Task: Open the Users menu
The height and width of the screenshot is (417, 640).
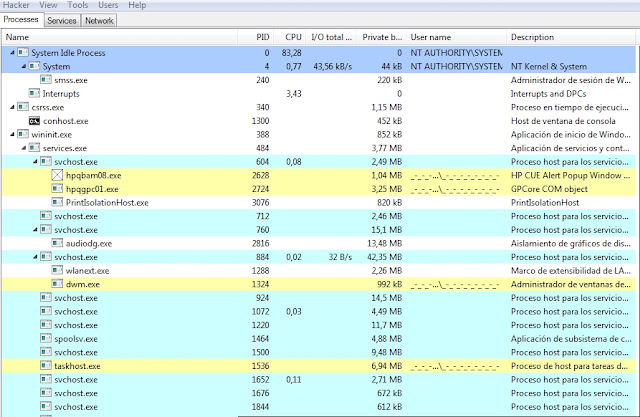Action: point(108,5)
